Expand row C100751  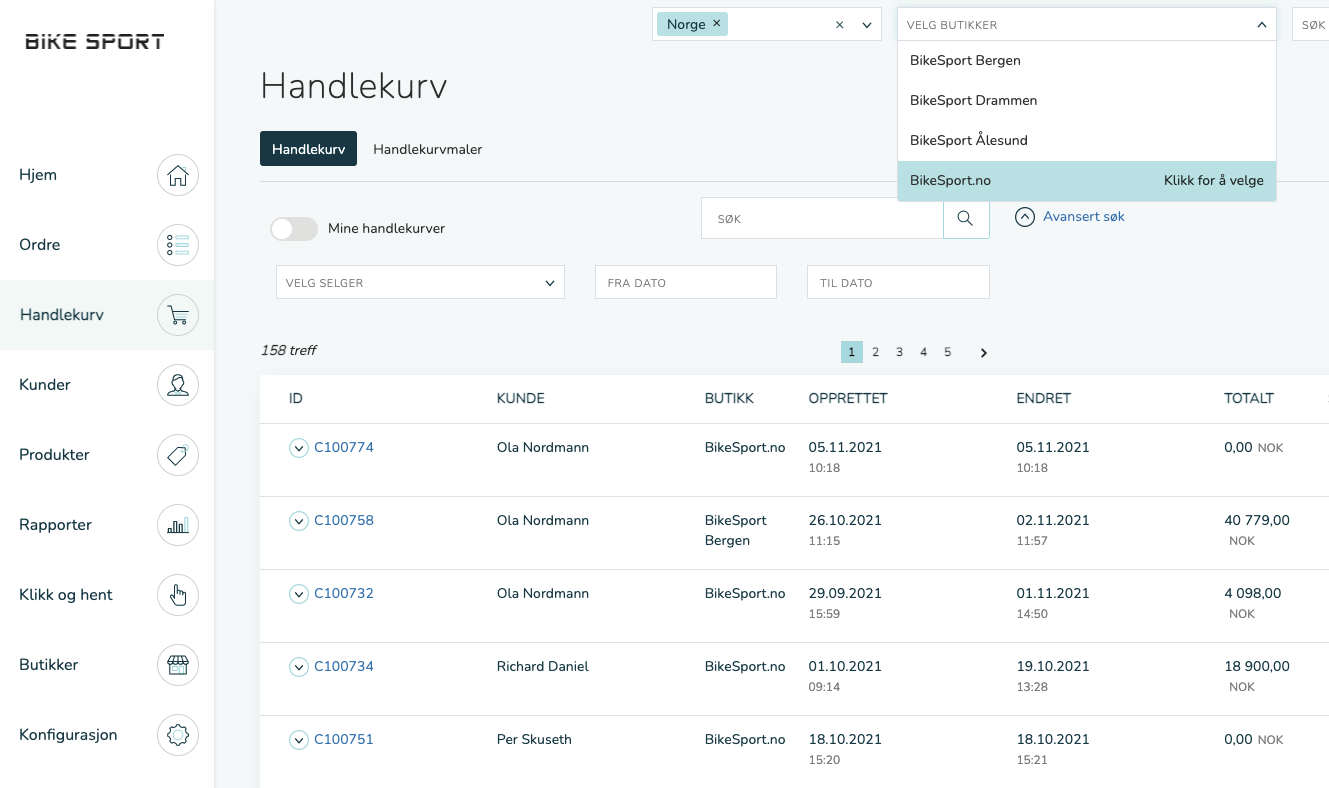tap(298, 740)
